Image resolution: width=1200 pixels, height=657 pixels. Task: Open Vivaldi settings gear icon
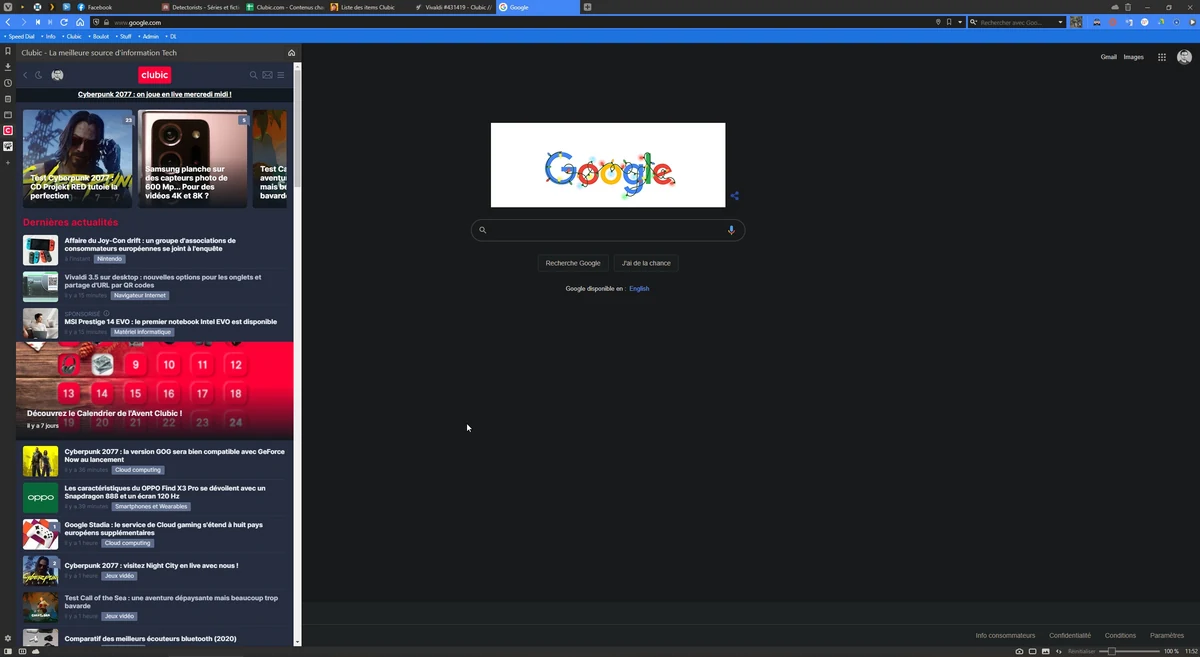(8, 638)
